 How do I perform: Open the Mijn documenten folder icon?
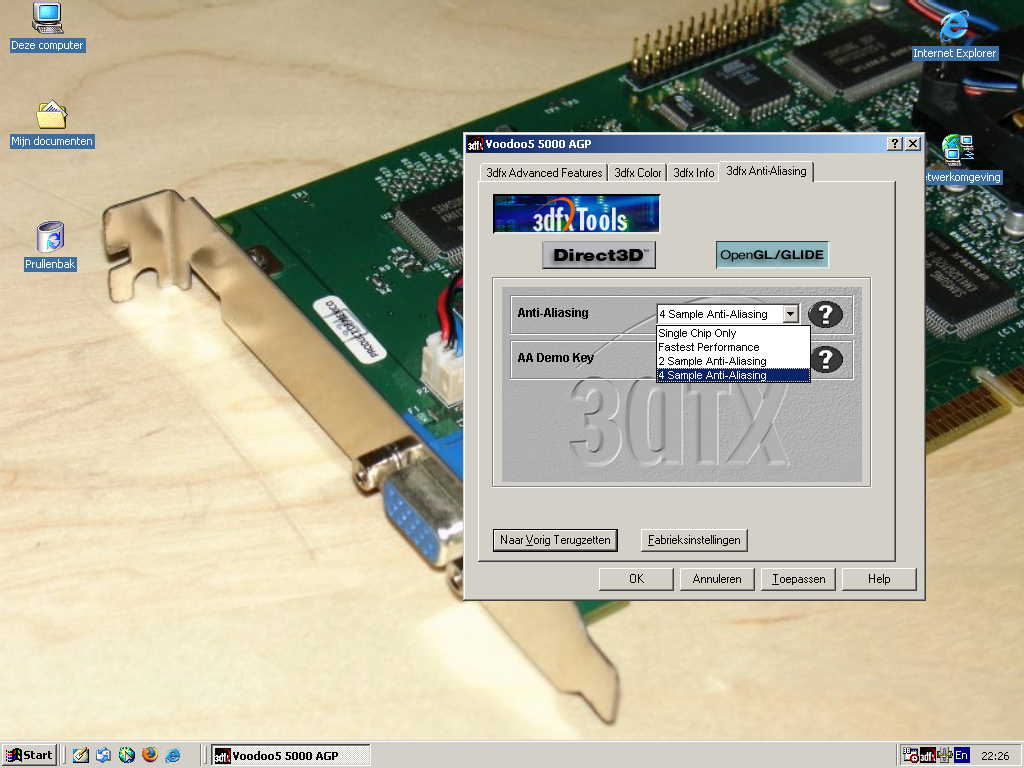tap(52, 124)
